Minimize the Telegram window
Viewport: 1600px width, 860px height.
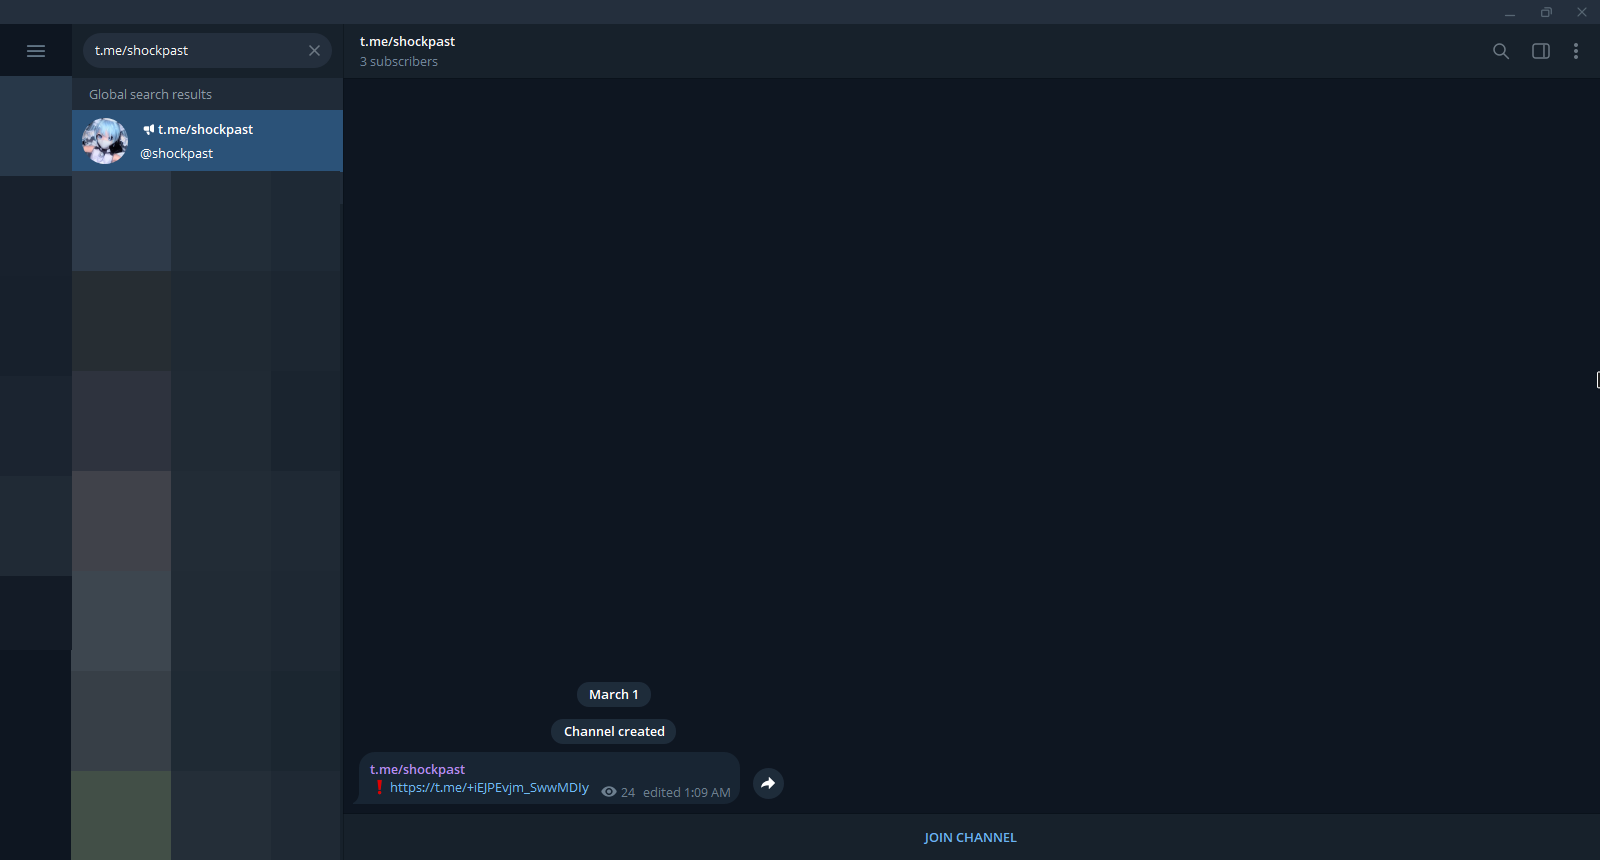click(x=1510, y=12)
